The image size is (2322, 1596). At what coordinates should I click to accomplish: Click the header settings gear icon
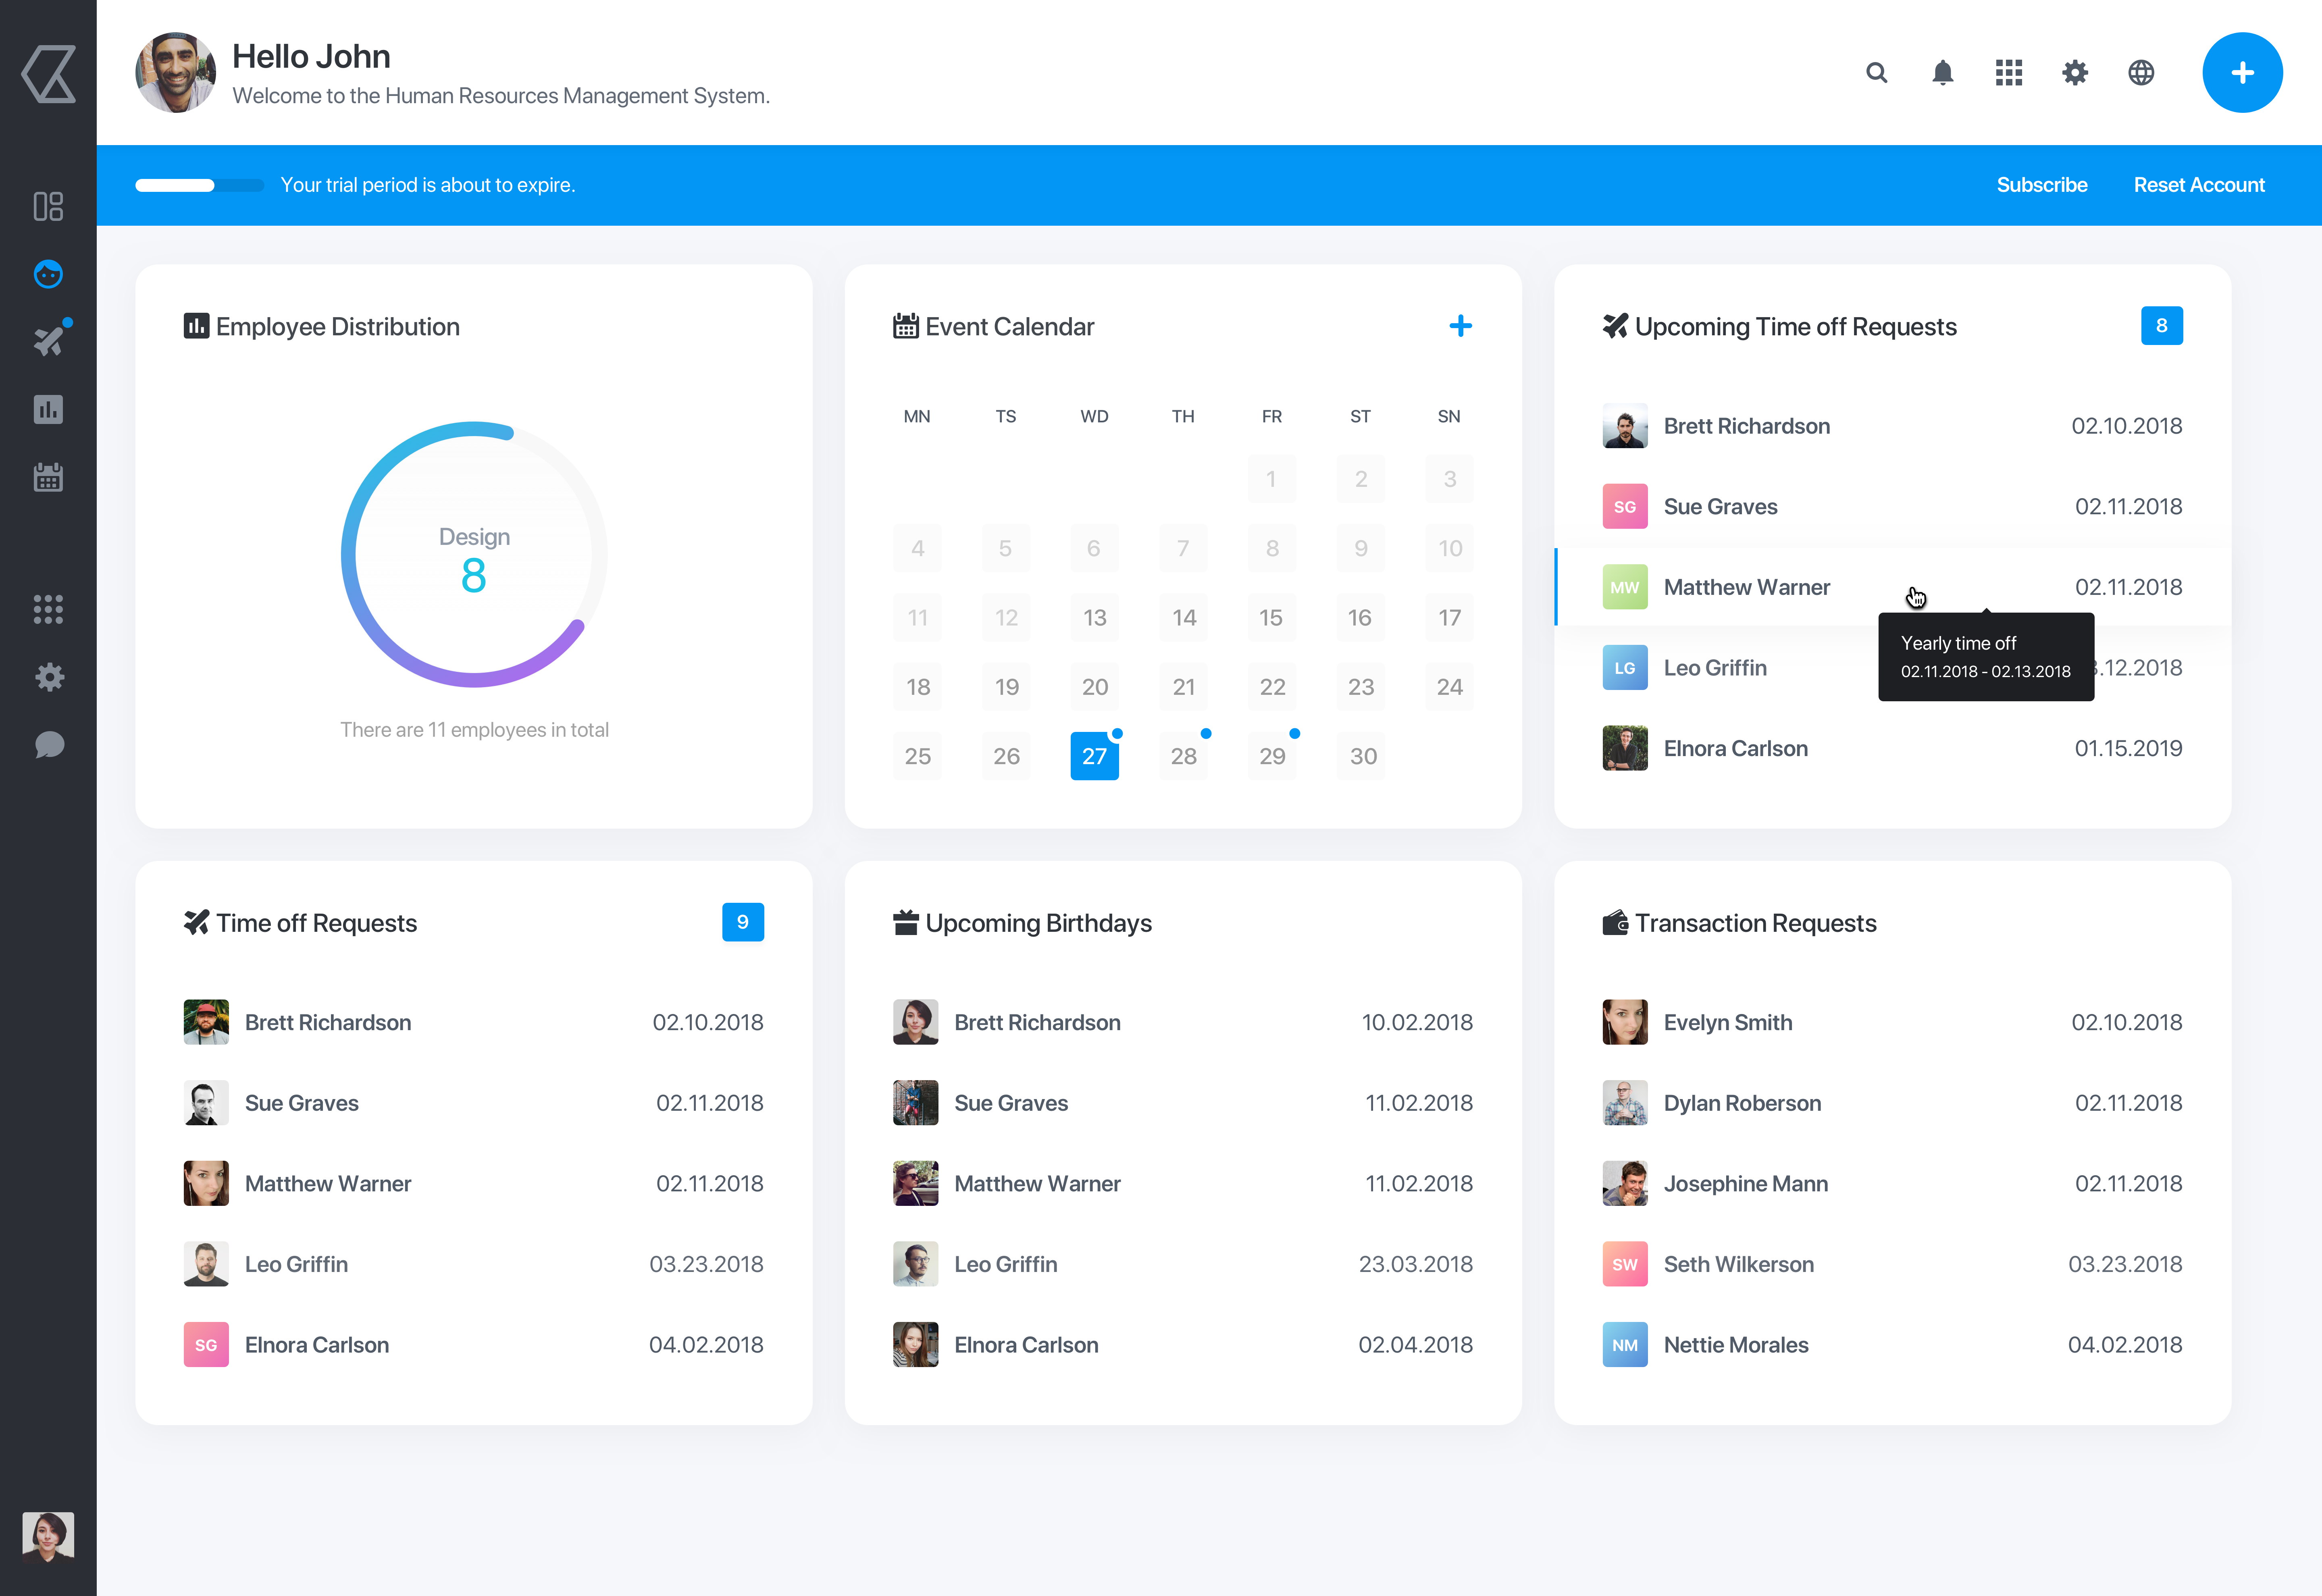coord(2074,73)
